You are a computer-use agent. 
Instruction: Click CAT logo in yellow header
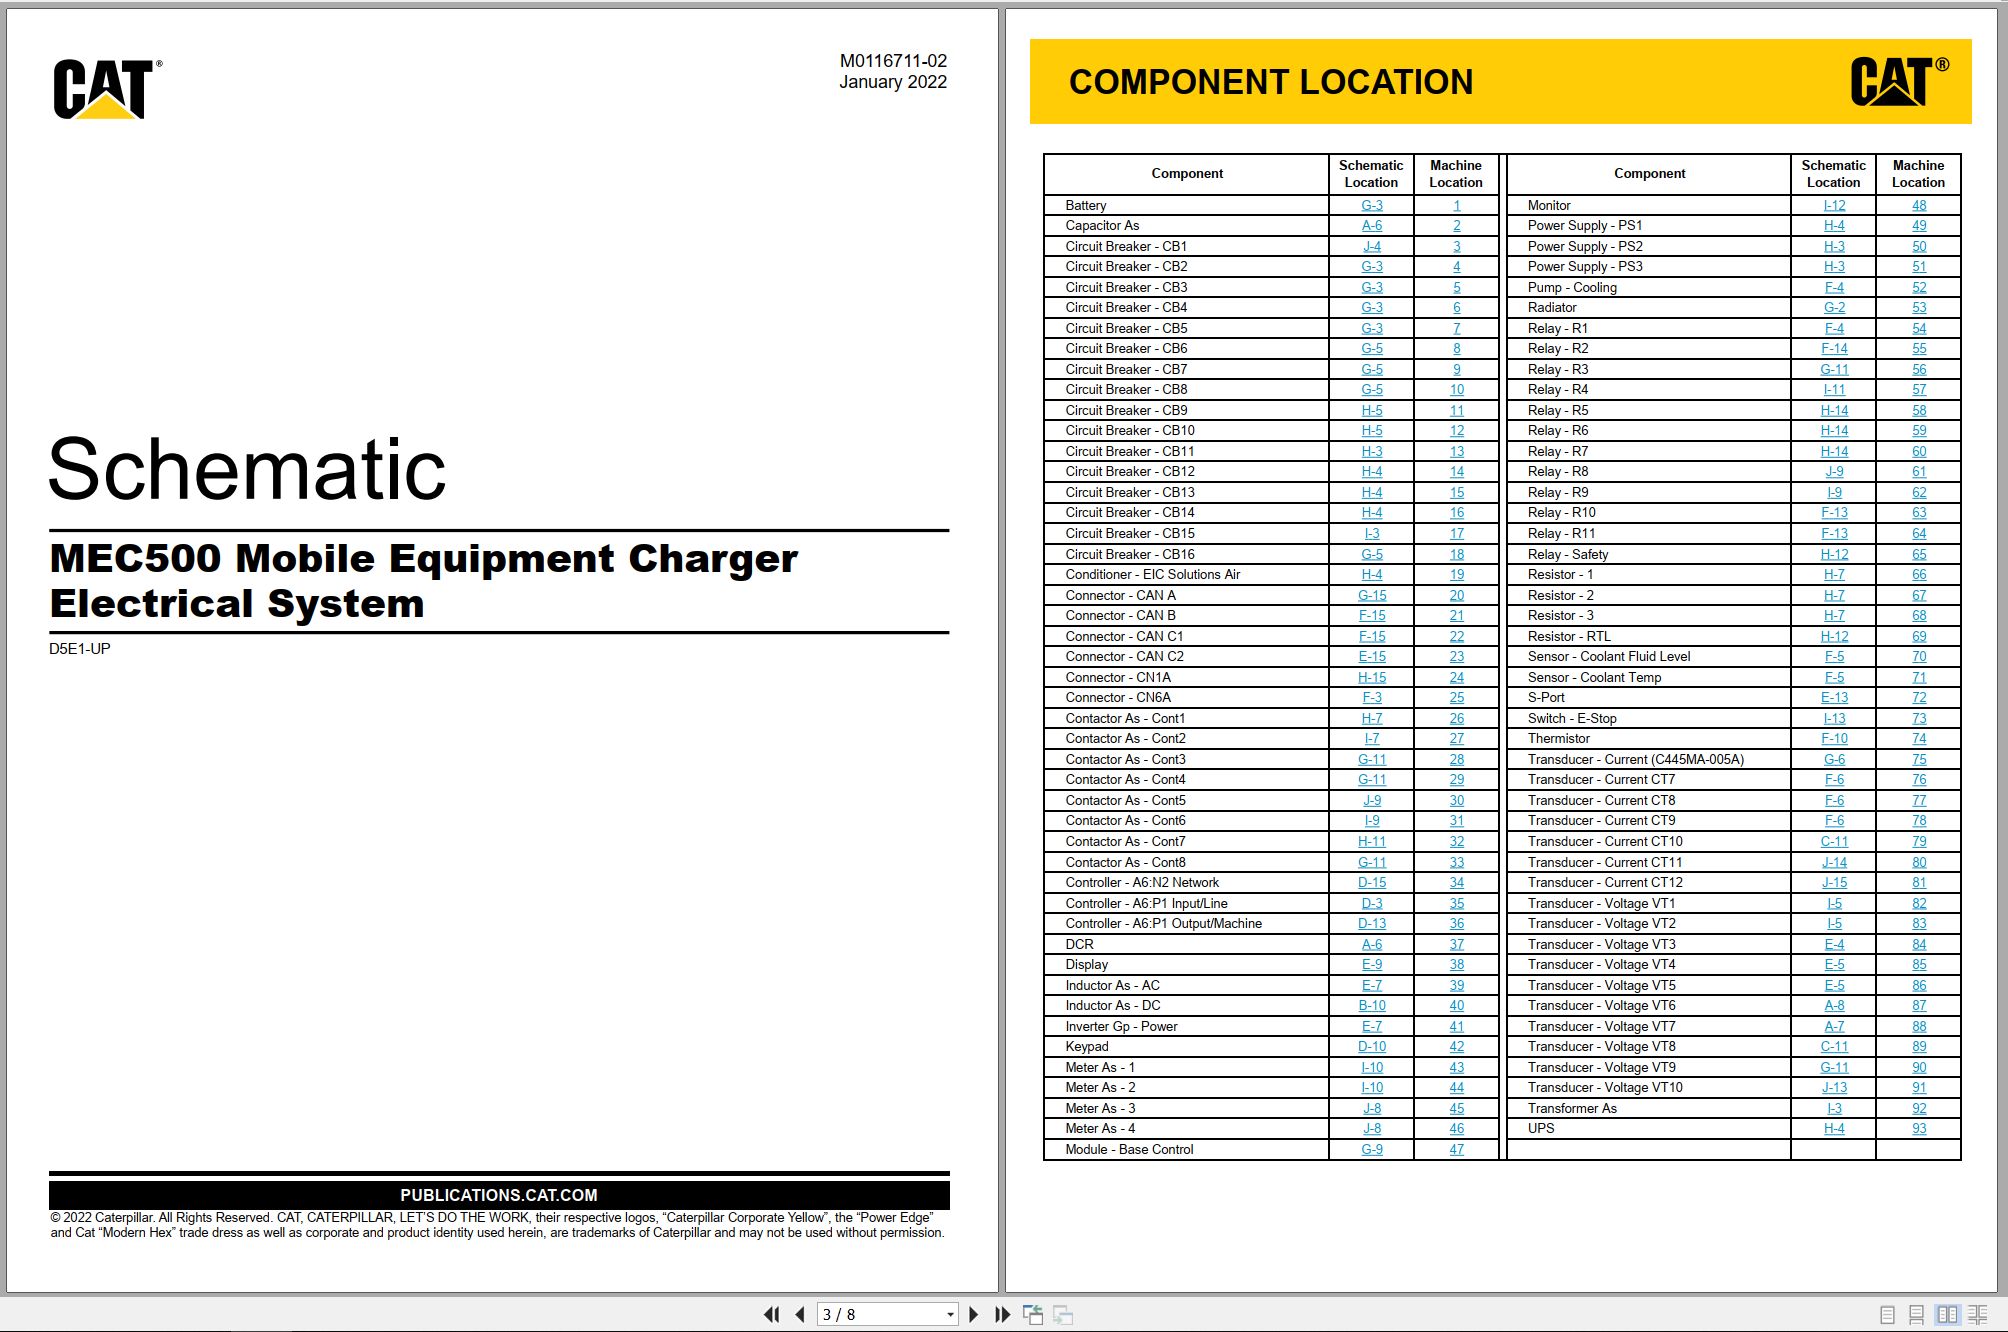[1899, 81]
